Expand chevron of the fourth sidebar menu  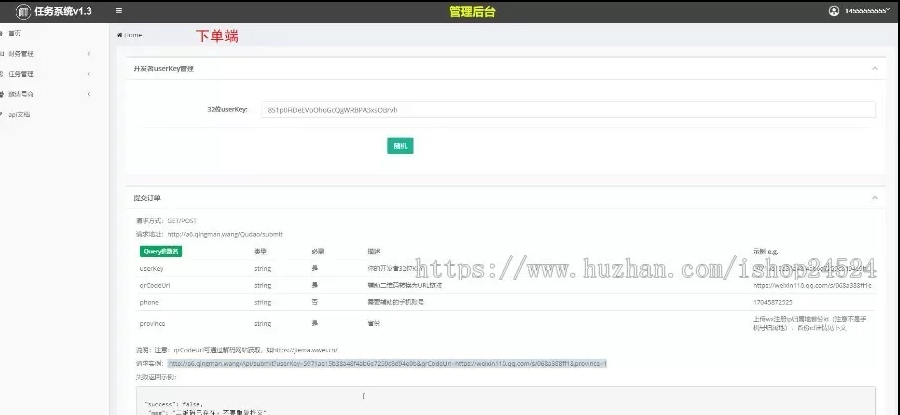(x=89, y=94)
